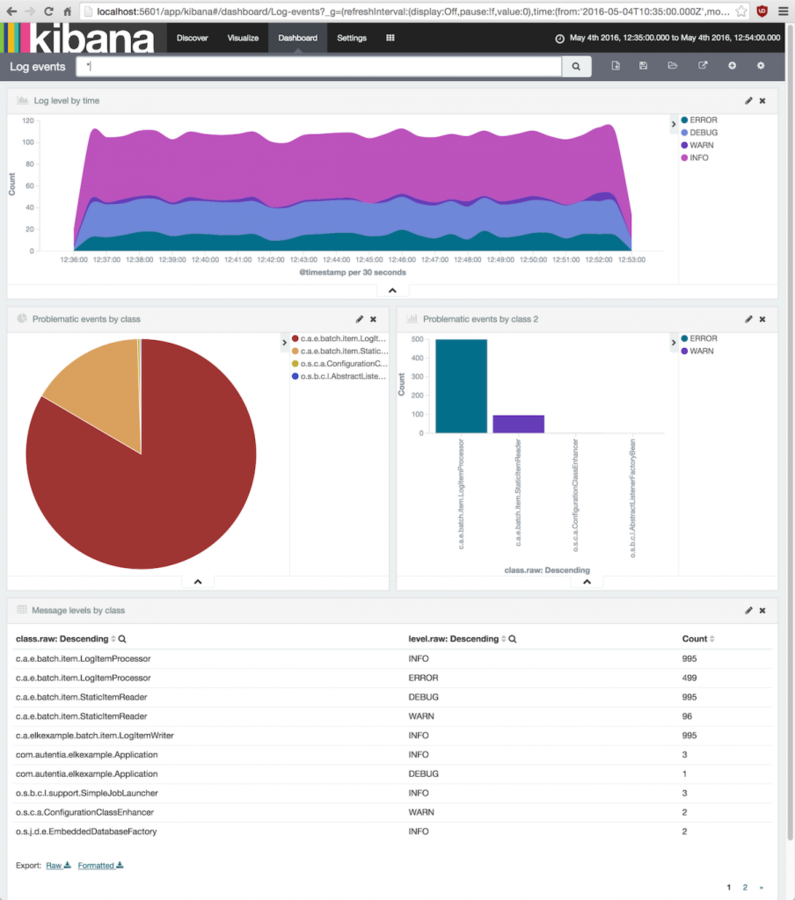This screenshot has width=795, height=900.
Task: Click the teal ERROR bar for LogItemProcessor
Action: point(461,386)
